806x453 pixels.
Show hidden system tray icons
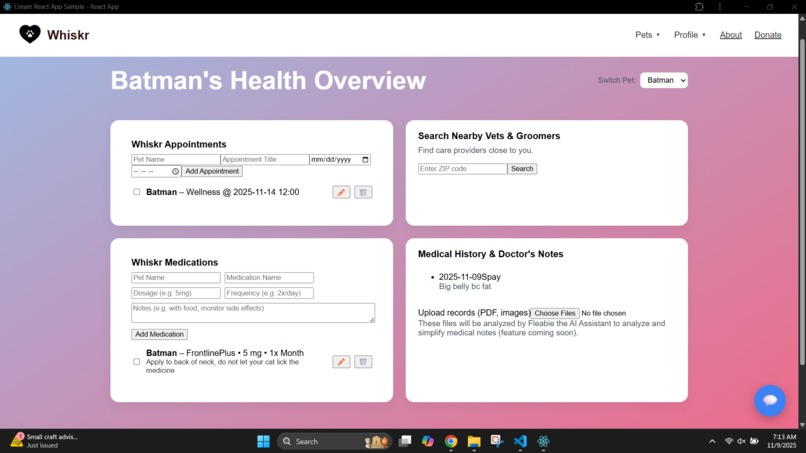point(712,441)
